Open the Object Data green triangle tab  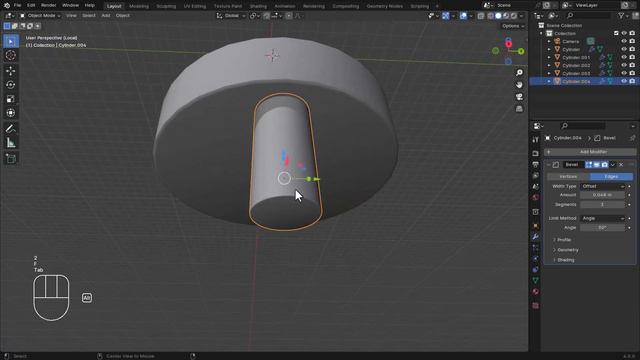click(536, 280)
